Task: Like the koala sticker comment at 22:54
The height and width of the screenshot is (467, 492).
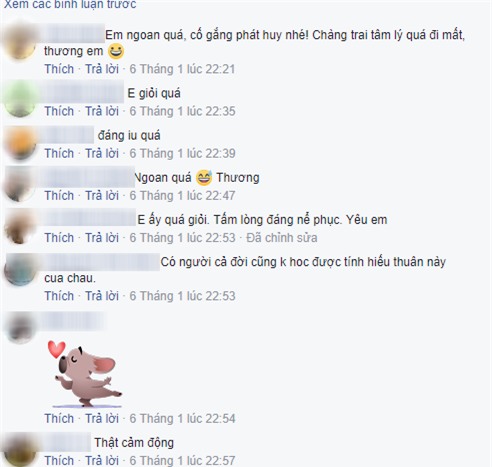Action: [x=59, y=418]
